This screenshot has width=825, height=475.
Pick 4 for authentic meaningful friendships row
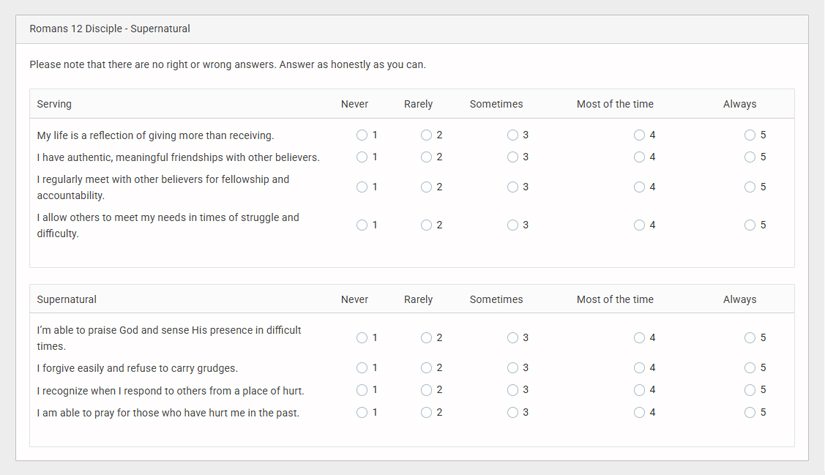(639, 157)
